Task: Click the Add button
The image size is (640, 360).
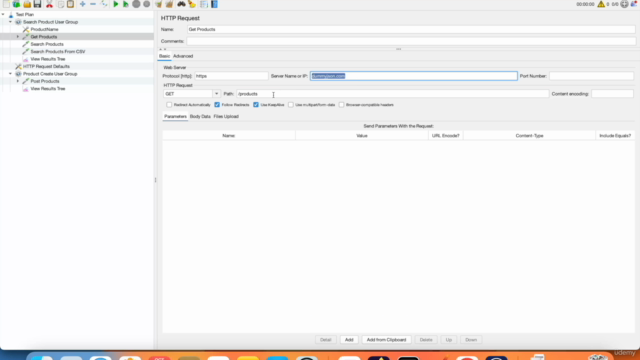Action: point(349,340)
